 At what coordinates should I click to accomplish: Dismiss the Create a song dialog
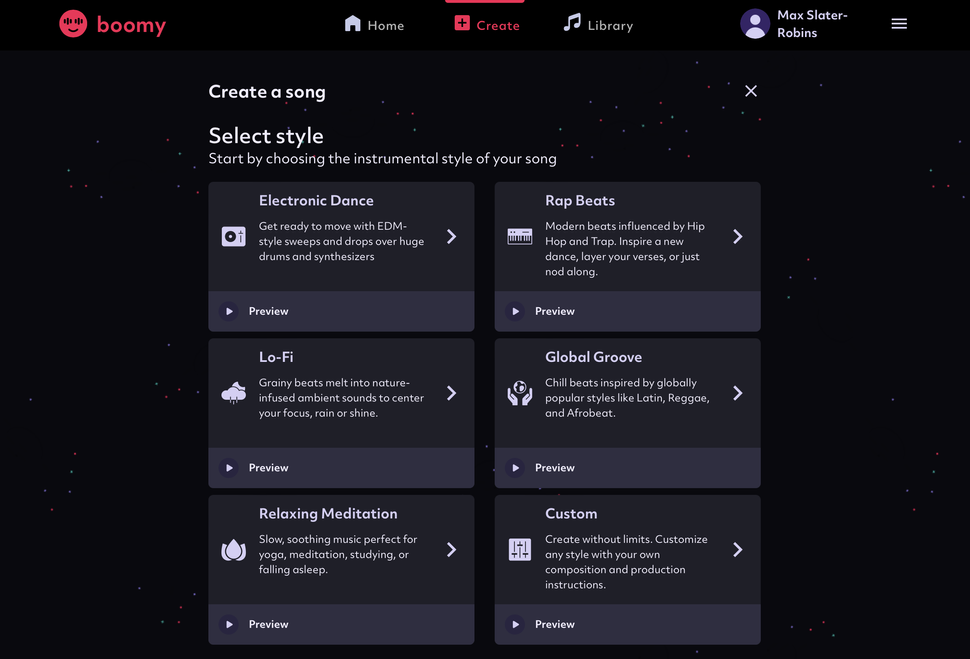[x=751, y=90]
